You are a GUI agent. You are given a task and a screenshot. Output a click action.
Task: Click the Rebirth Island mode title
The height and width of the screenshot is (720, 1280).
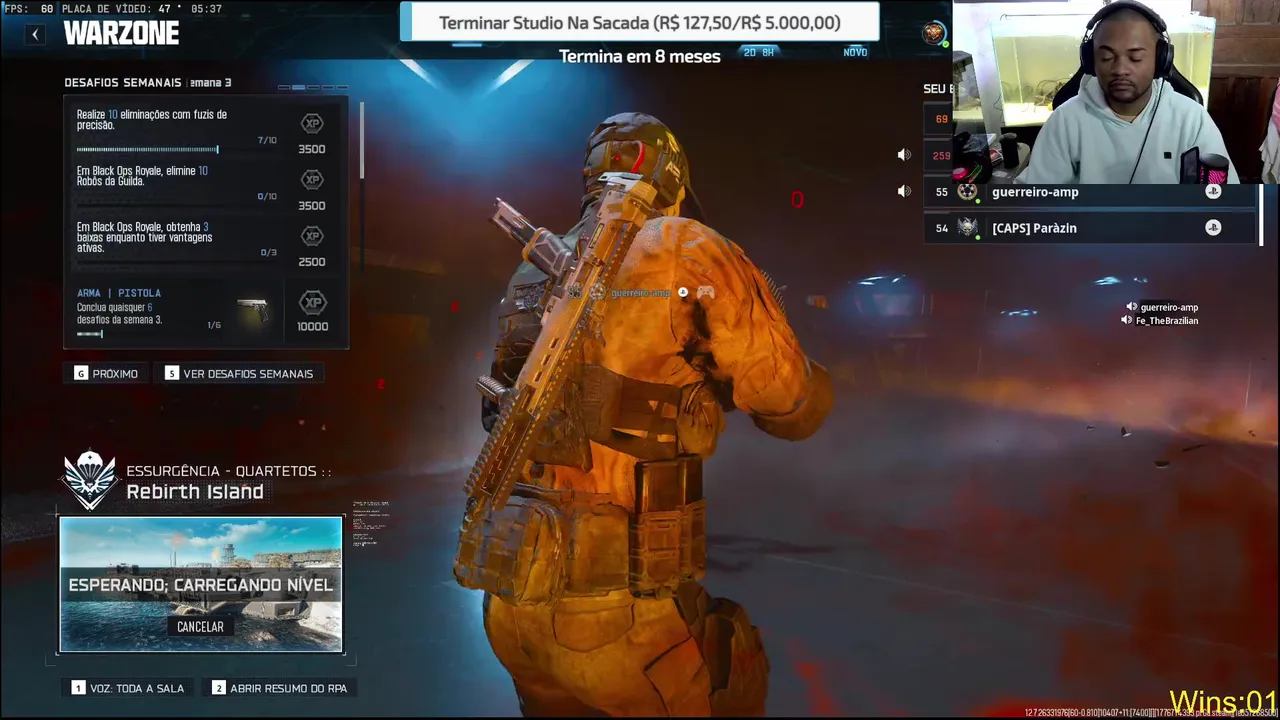pyautogui.click(x=195, y=492)
